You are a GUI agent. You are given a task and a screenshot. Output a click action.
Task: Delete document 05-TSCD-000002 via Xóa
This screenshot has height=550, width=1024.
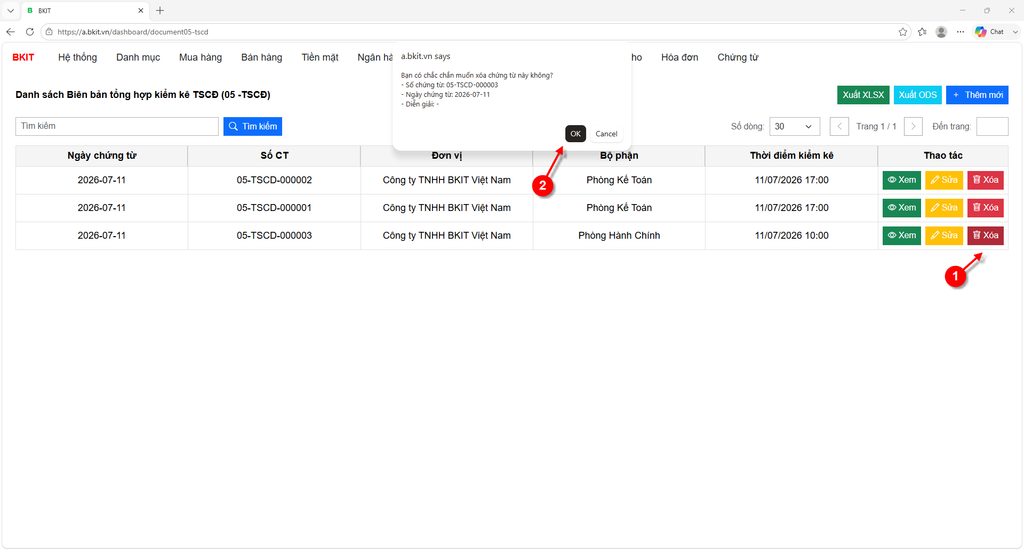point(985,180)
